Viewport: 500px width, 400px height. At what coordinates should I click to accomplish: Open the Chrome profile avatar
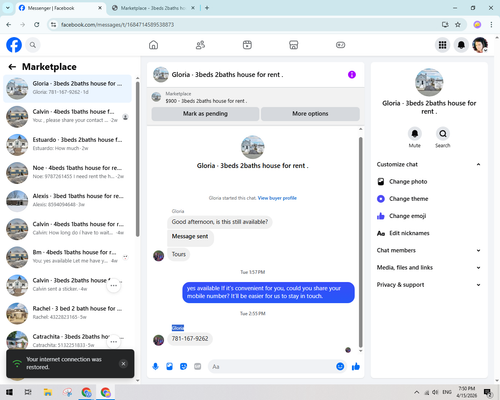[x=477, y=25]
